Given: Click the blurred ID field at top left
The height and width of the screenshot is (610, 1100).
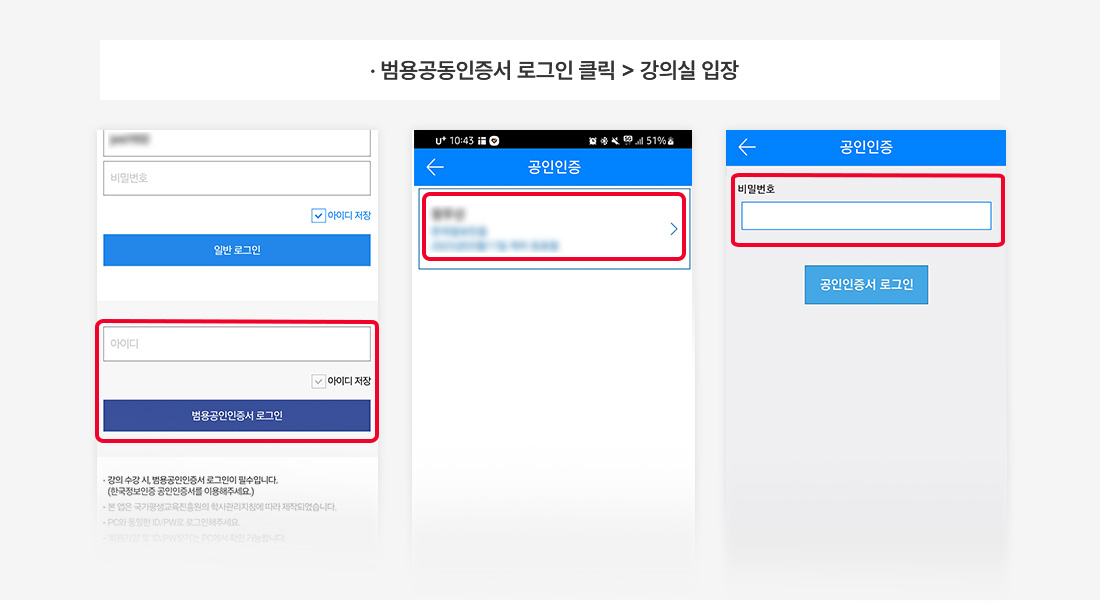Looking at the screenshot, I should tap(236, 142).
